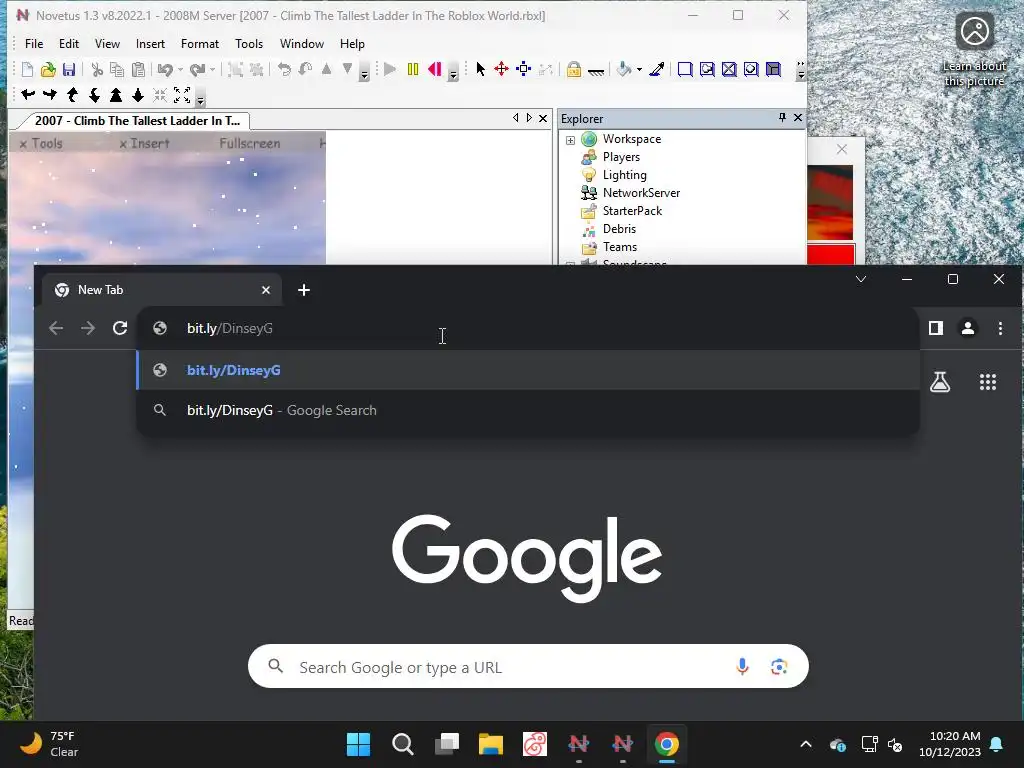Viewport: 1024px width, 768px height.
Task: Open Chrome side panel icon
Action: pyautogui.click(x=935, y=328)
